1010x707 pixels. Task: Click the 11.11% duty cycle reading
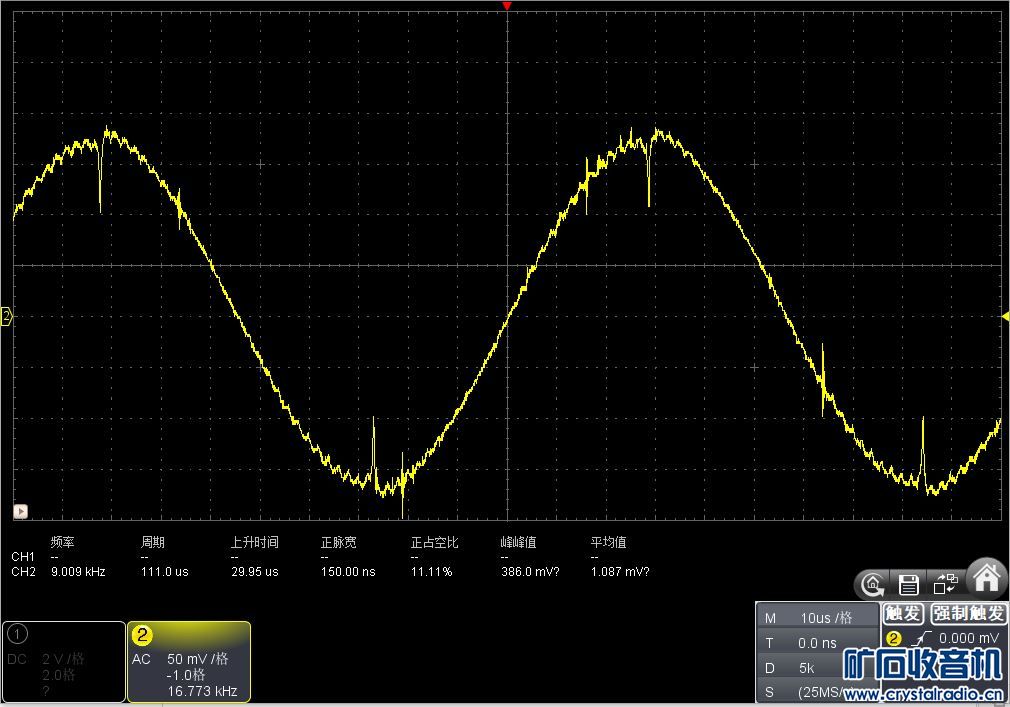(x=432, y=572)
